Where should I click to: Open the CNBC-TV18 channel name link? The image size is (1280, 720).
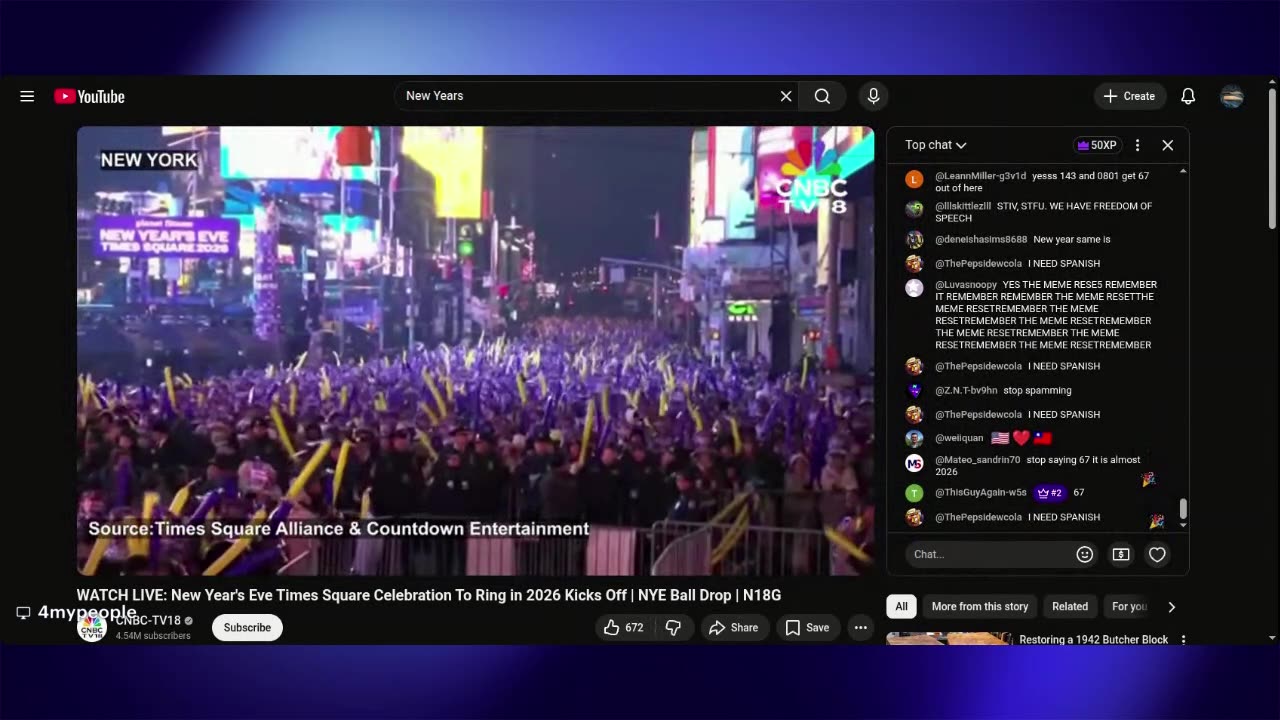(x=148, y=621)
